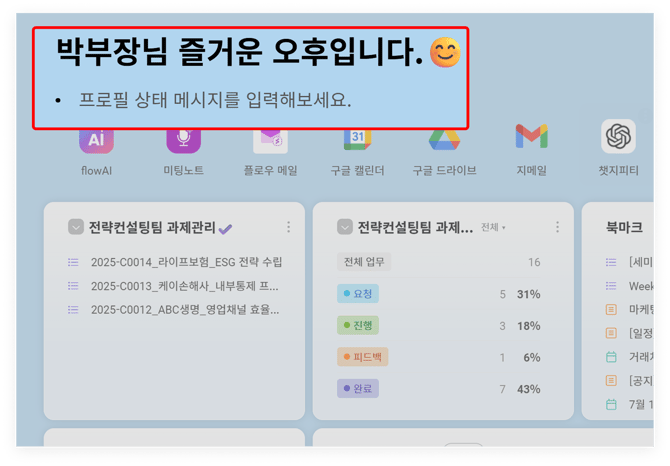Image resolution: width=670 pixels, height=466 pixels.
Task: Open 구글 드라이브 shortcut icon
Action: coord(444,140)
